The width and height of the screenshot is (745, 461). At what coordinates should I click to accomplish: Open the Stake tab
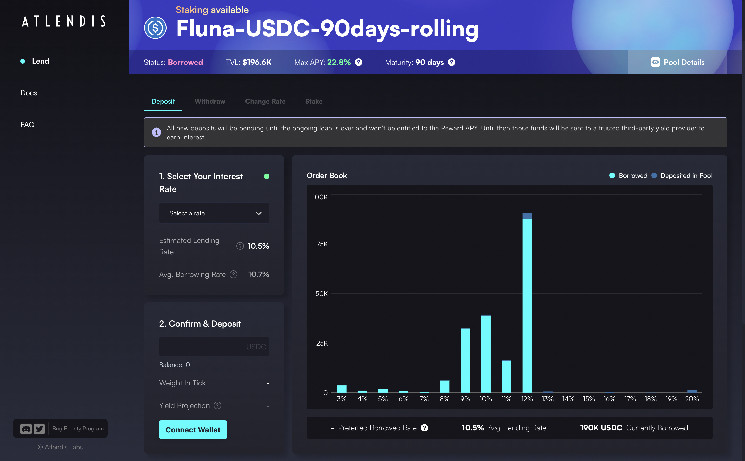point(313,102)
